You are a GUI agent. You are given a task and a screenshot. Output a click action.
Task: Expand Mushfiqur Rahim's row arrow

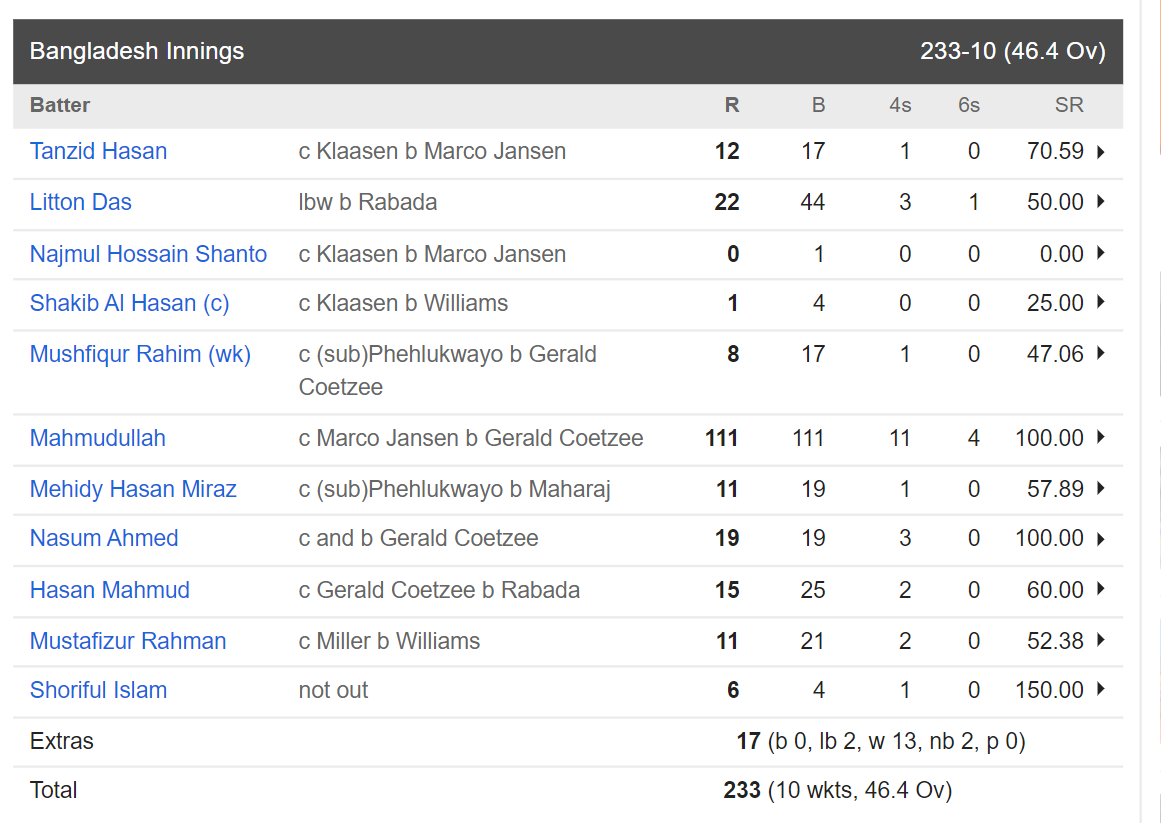1101,353
